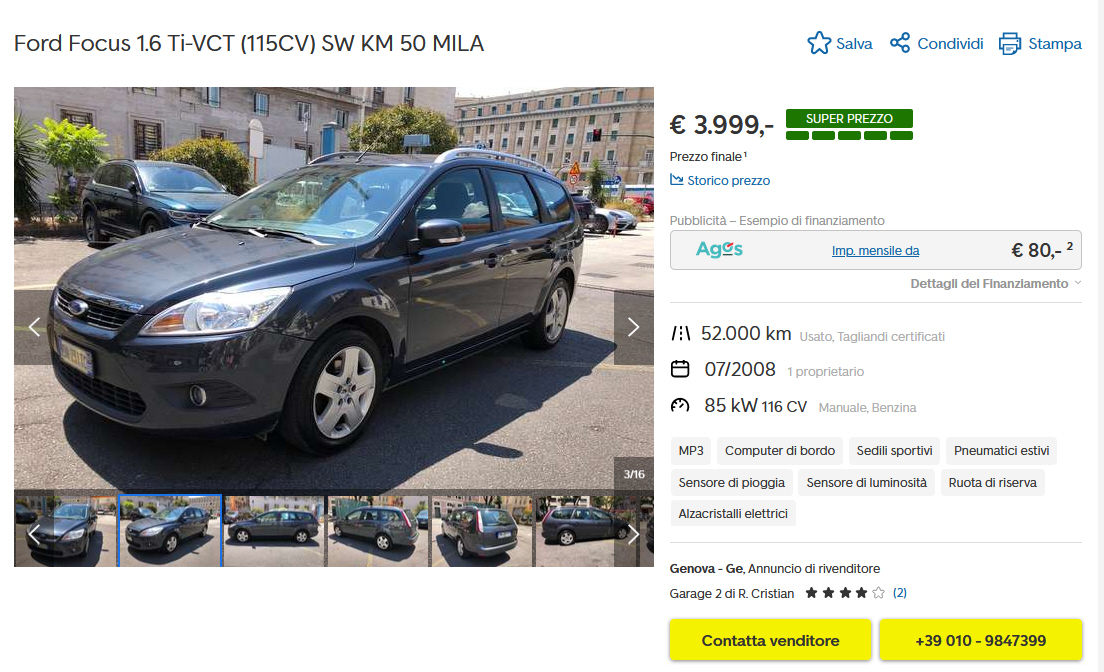Move the thumbnail strip back with left arrow
Viewport: 1104px width, 672px height.
point(34,534)
